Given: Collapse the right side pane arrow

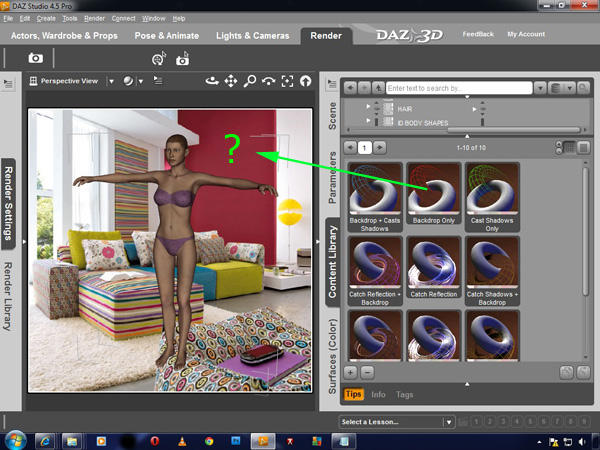Looking at the screenshot, I should (317, 242).
